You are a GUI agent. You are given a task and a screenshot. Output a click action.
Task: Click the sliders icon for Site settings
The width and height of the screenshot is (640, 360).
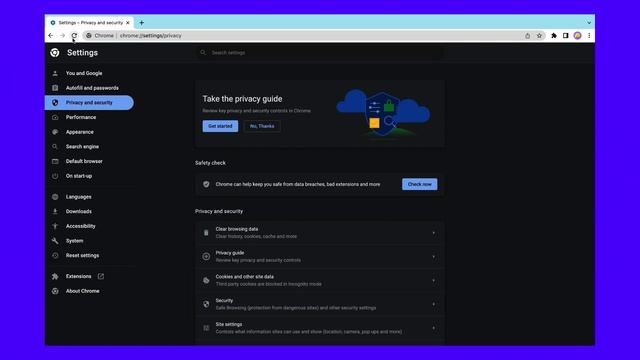206,328
